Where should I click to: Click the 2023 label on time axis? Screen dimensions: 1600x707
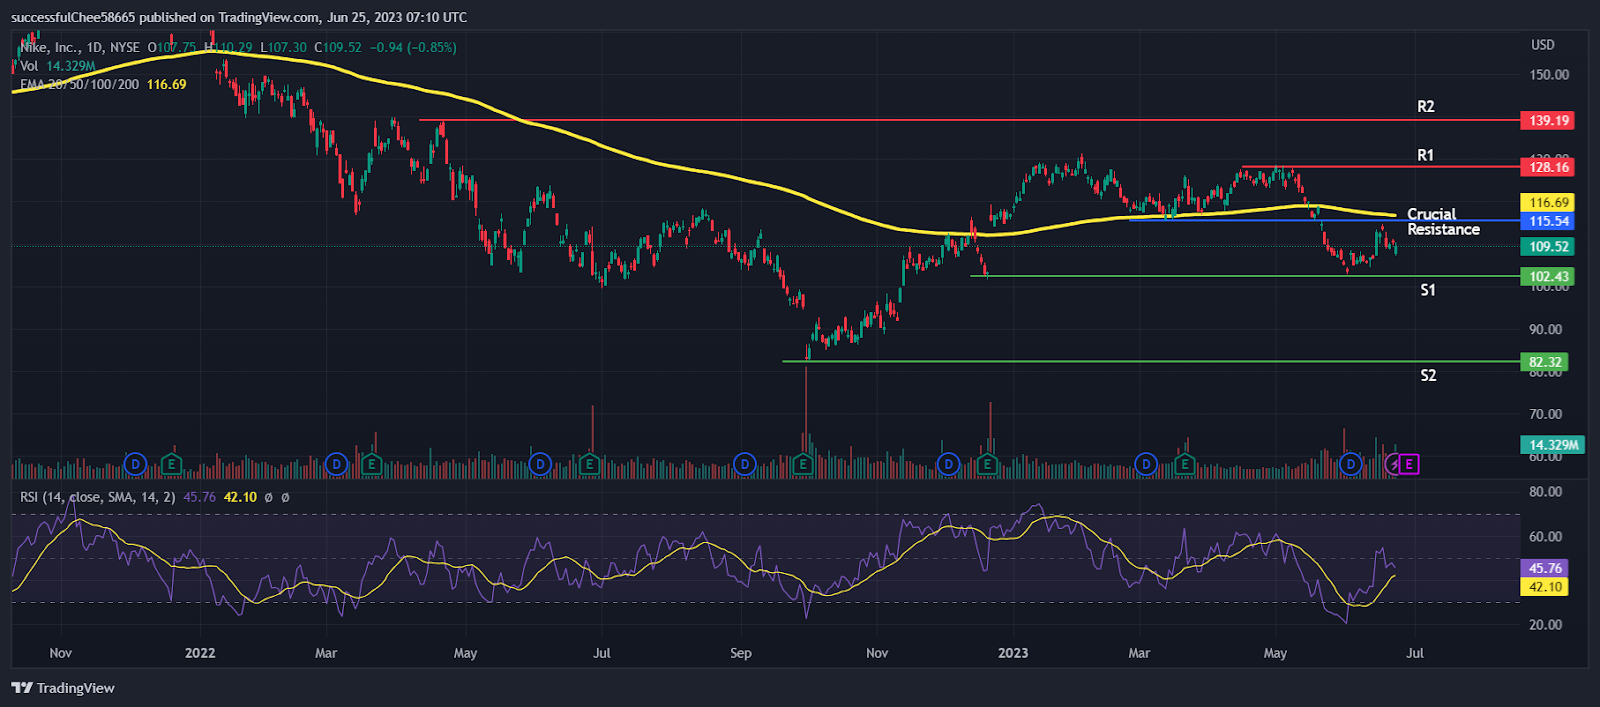tap(1013, 653)
